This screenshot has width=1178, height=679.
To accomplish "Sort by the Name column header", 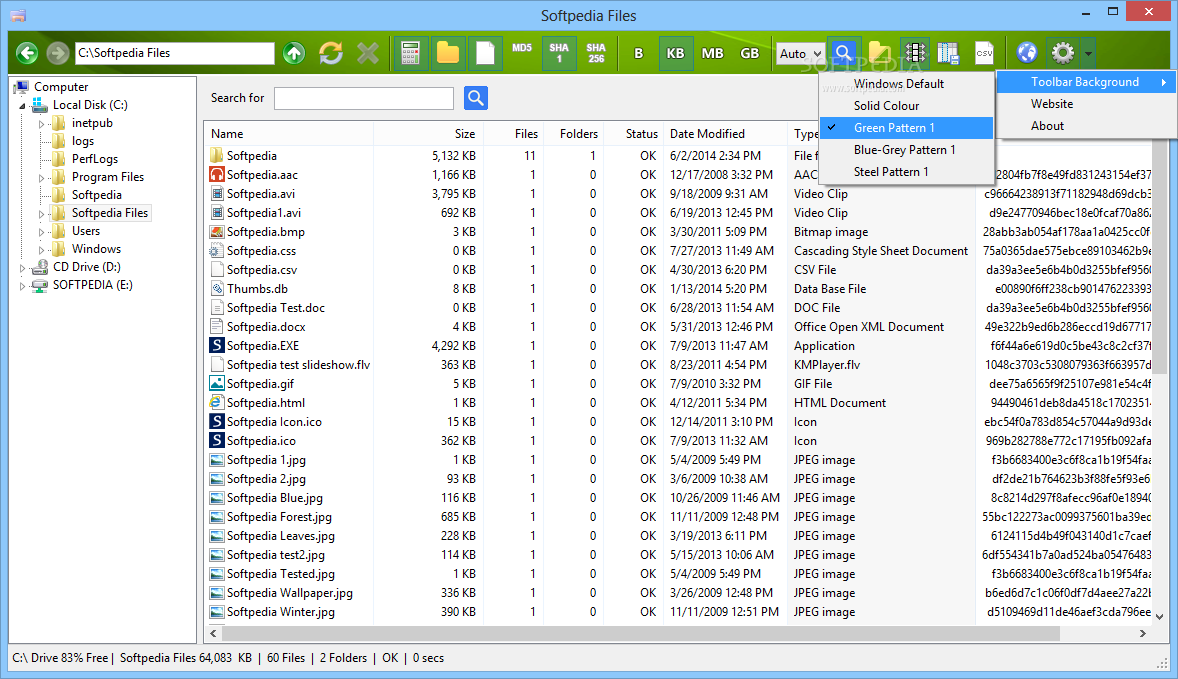I will 288,134.
